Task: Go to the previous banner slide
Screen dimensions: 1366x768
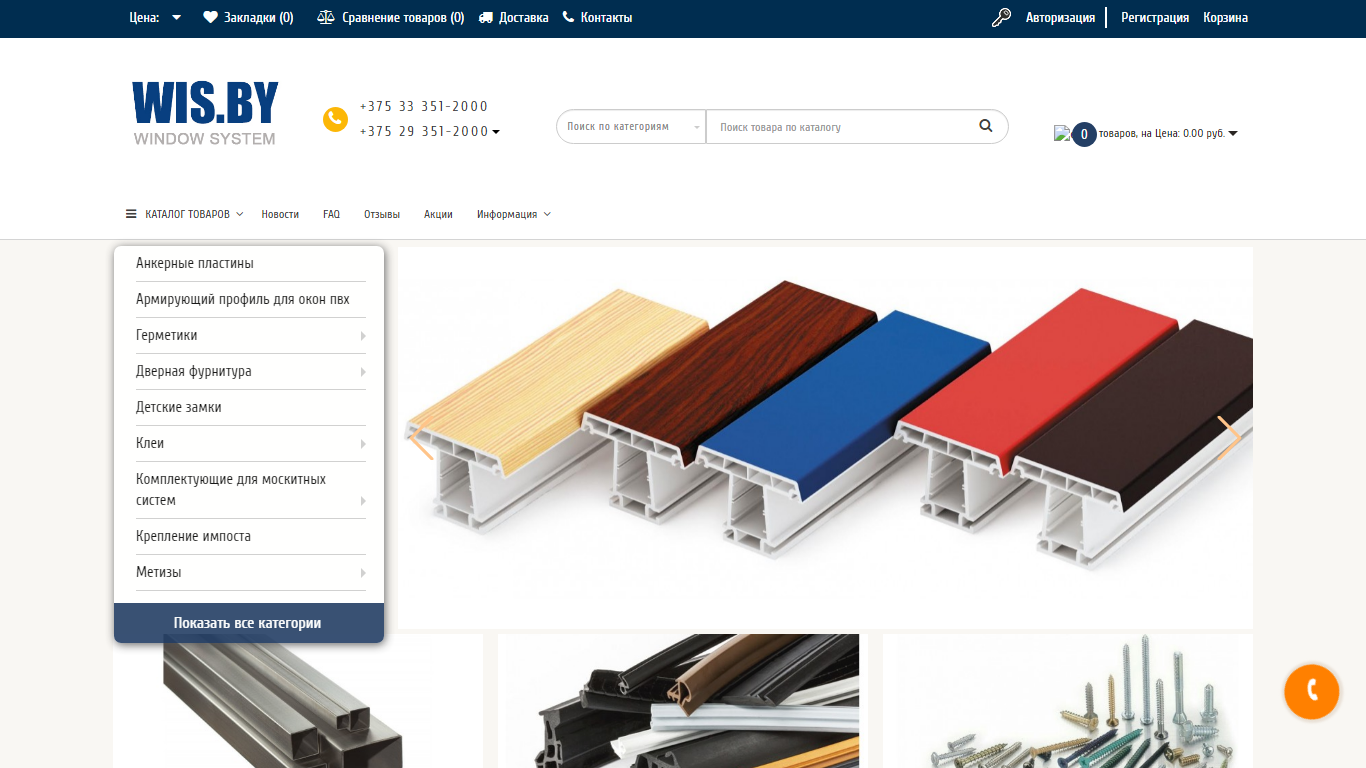Action: point(421,438)
